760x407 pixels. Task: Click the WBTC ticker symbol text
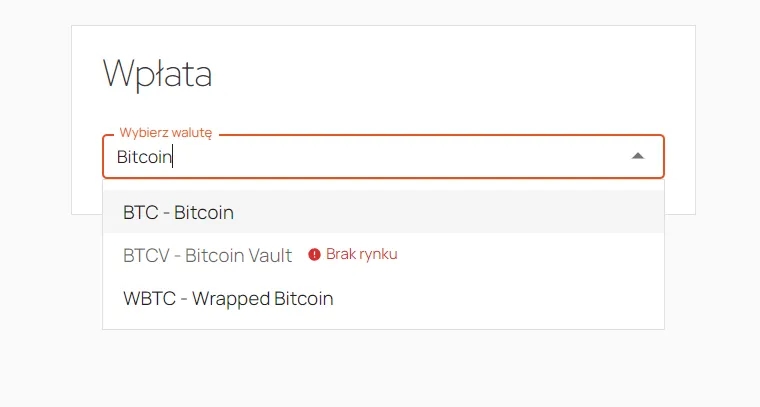click(149, 298)
